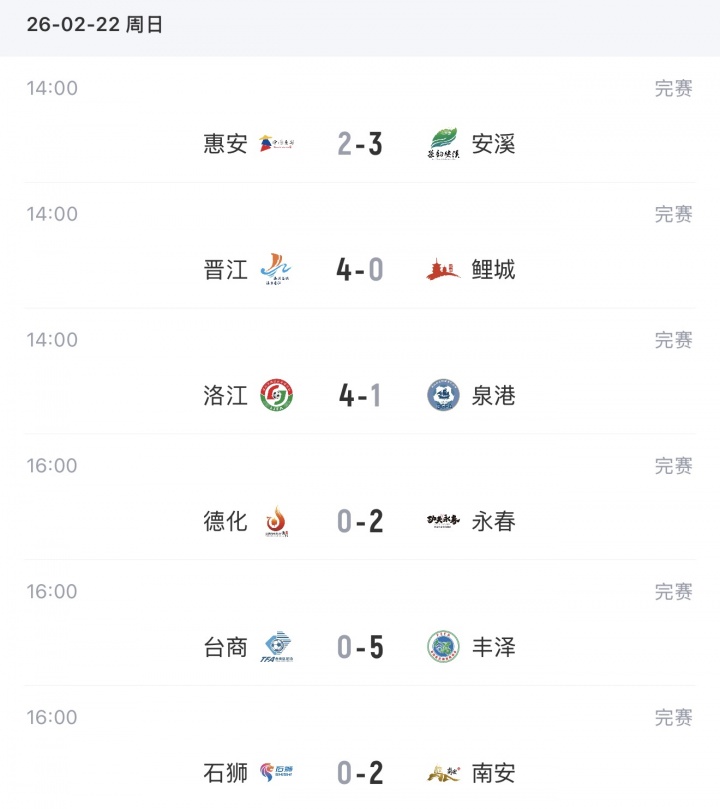
Task: View the 洛江 4-1 泉港 match score
Action: (360, 396)
